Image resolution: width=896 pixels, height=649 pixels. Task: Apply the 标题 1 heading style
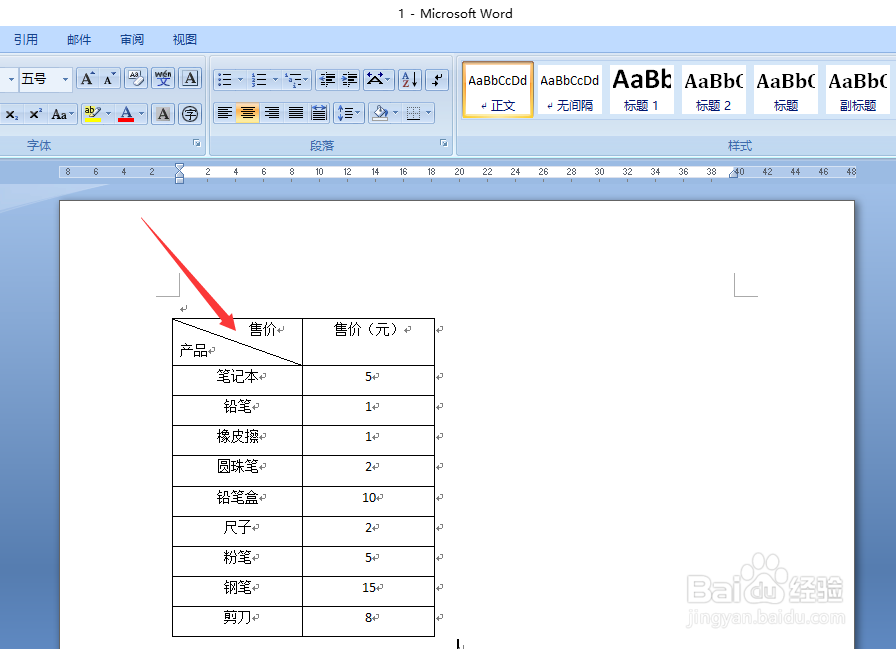click(641, 89)
